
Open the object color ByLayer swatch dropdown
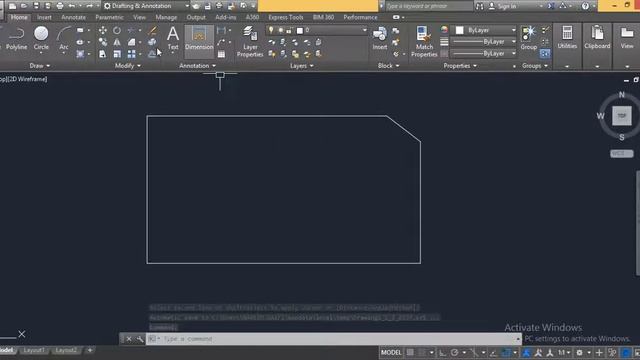click(x=484, y=30)
